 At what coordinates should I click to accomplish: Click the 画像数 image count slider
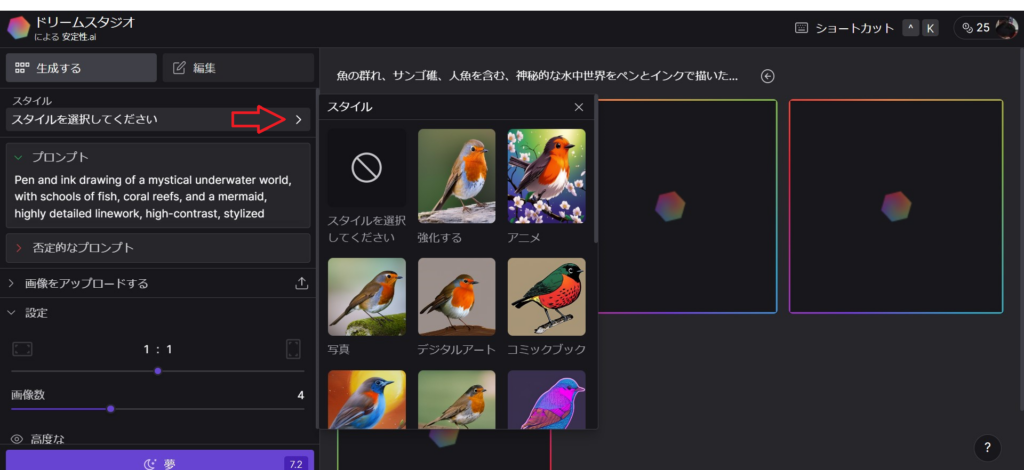click(x=110, y=408)
